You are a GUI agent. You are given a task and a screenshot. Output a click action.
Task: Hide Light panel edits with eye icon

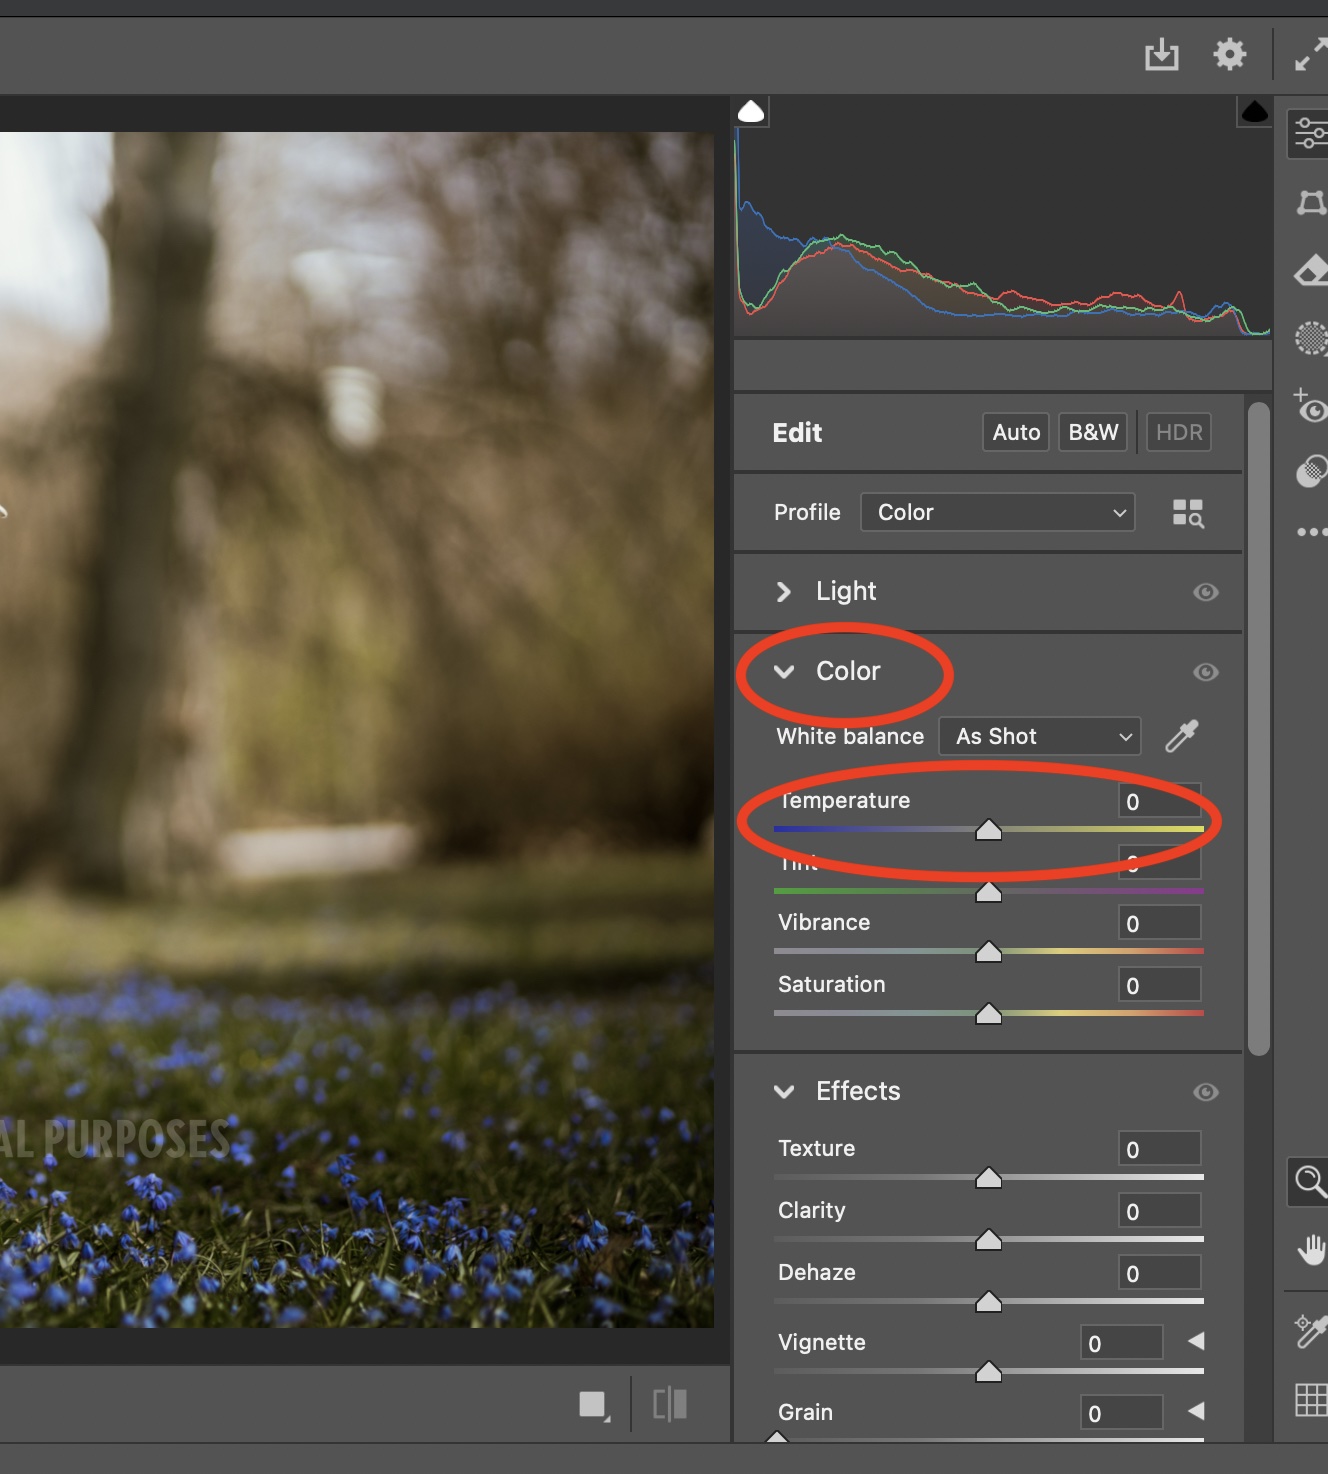1205,592
